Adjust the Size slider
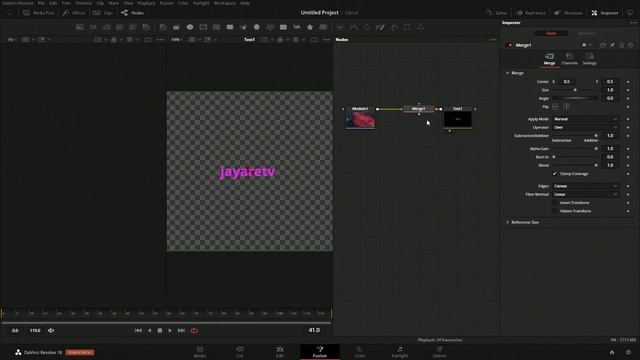 [575, 90]
